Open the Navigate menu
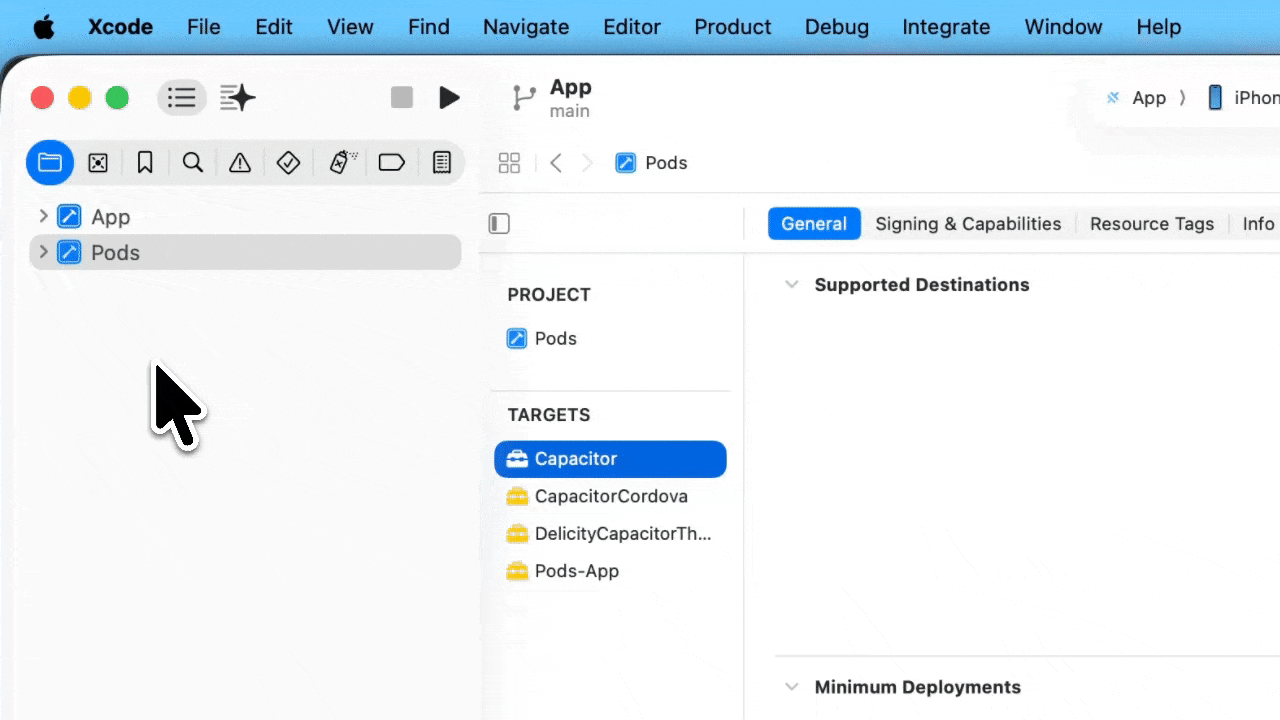This screenshot has height=720, width=1280. [x=526, y=27]
